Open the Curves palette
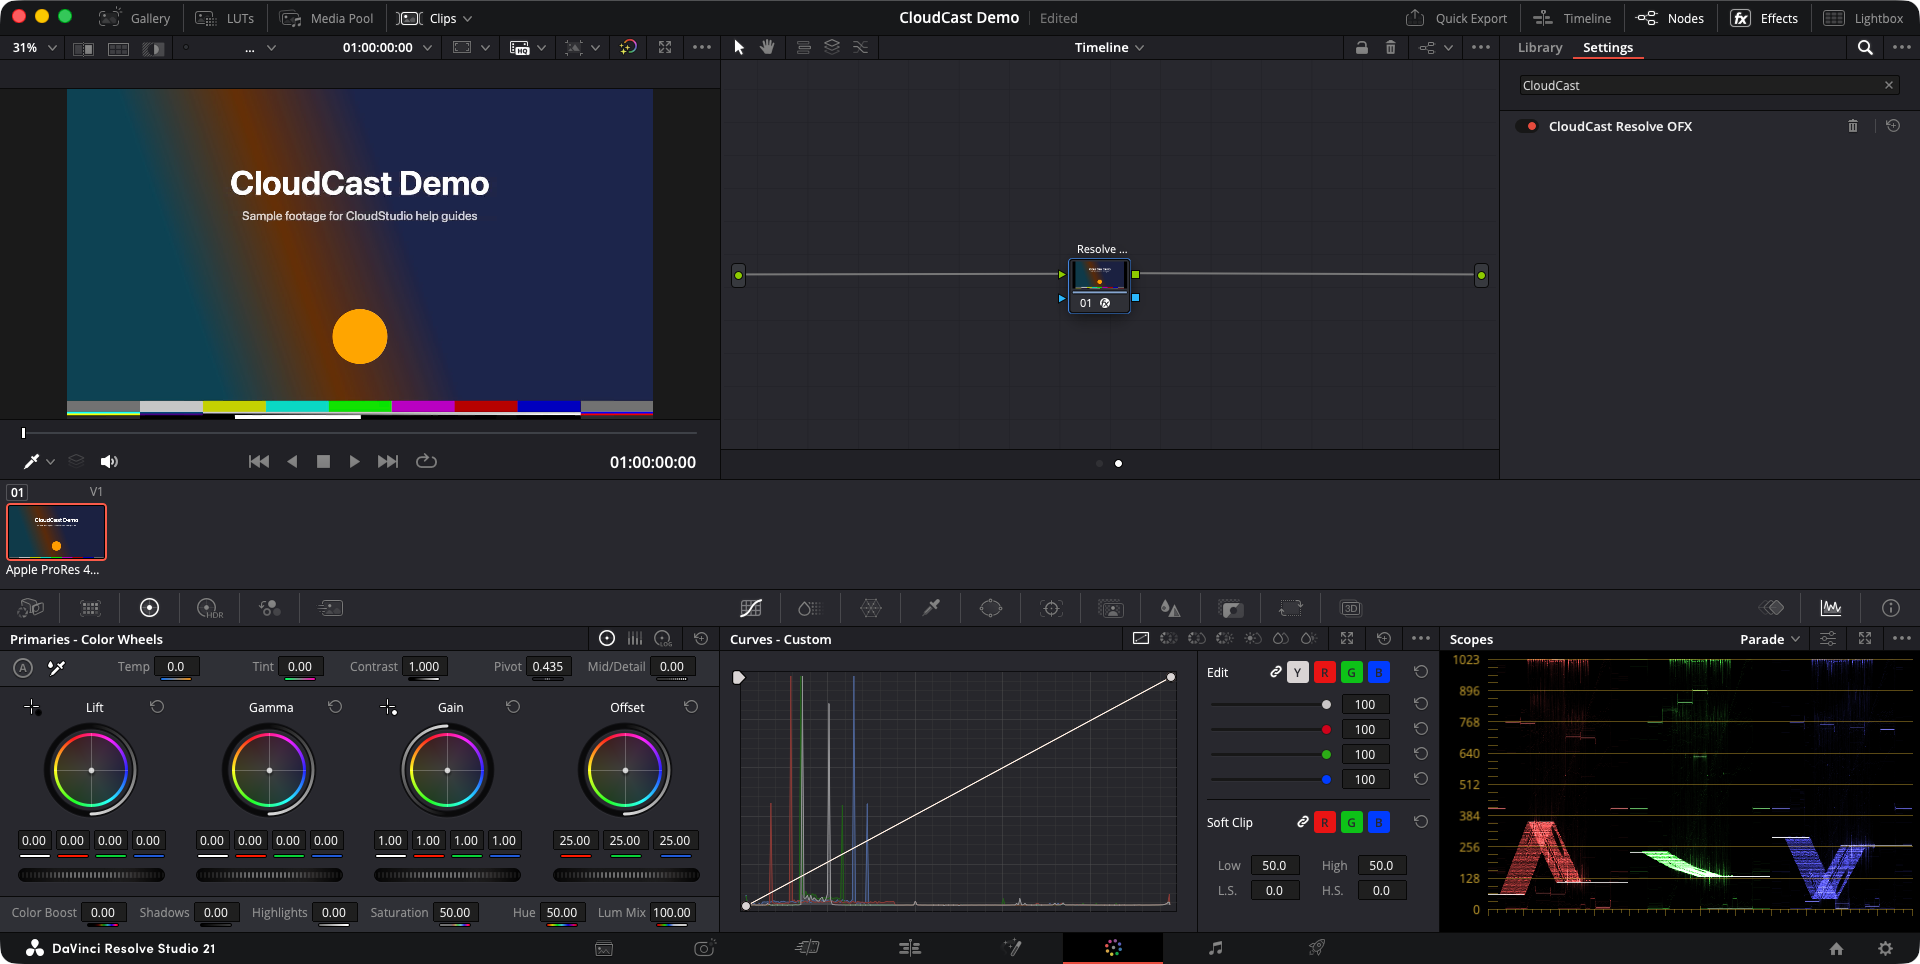 pyautogui.click(x=751, y=608)
